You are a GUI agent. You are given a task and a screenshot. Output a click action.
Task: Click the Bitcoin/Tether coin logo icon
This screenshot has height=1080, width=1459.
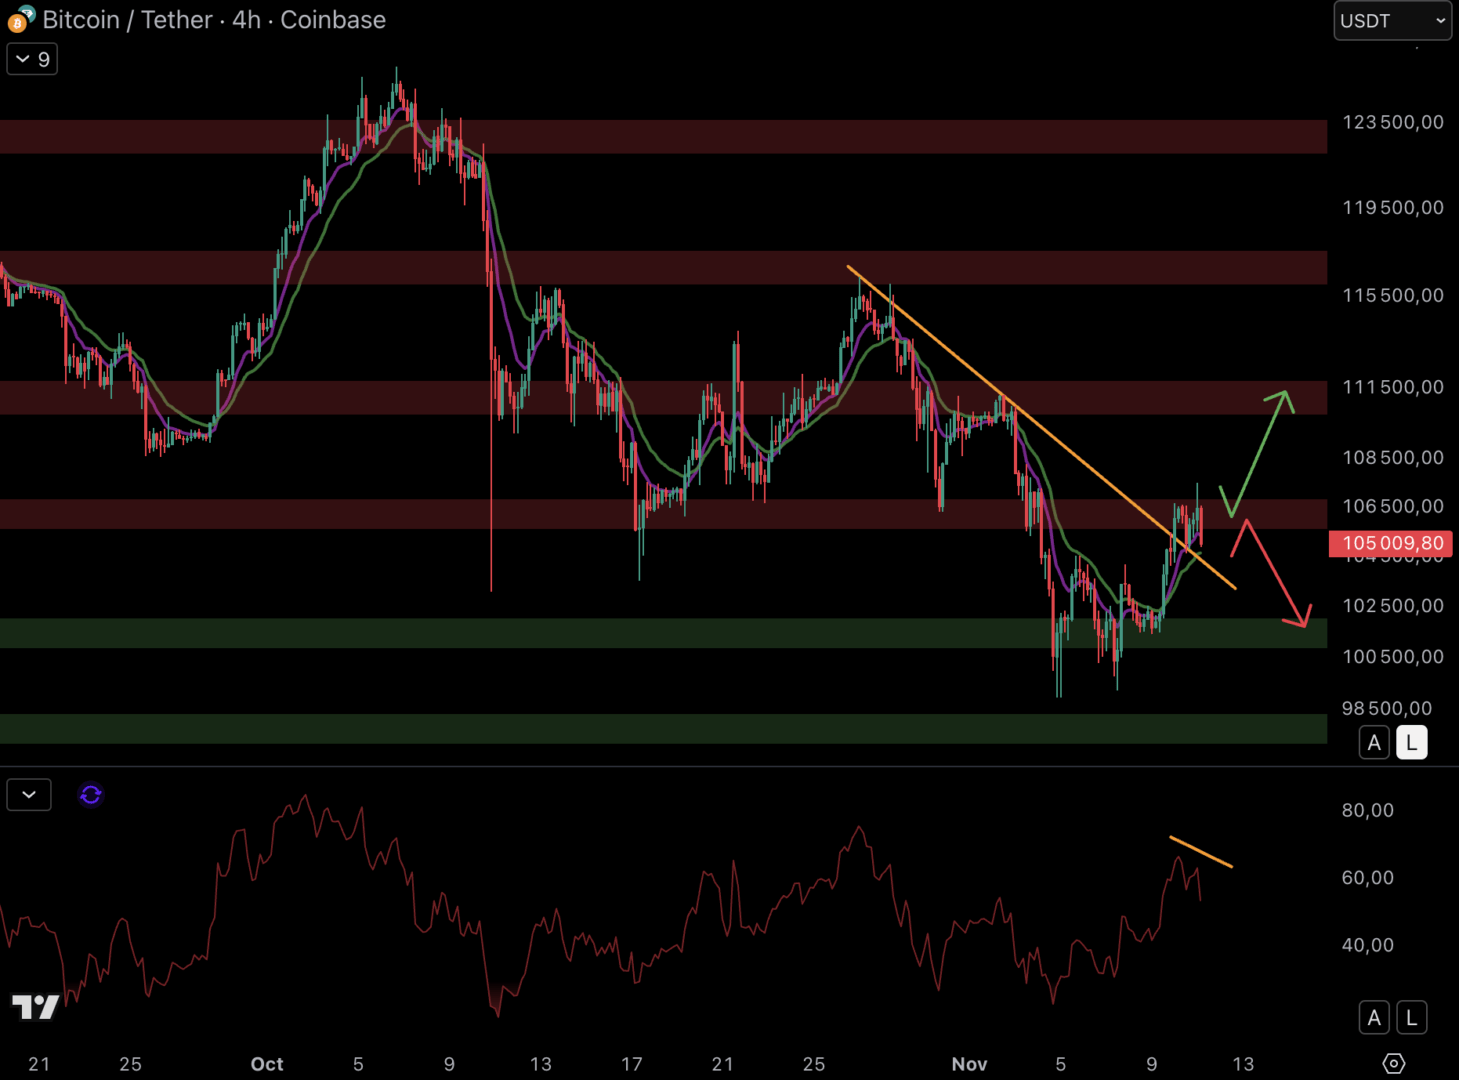[21, 19]
